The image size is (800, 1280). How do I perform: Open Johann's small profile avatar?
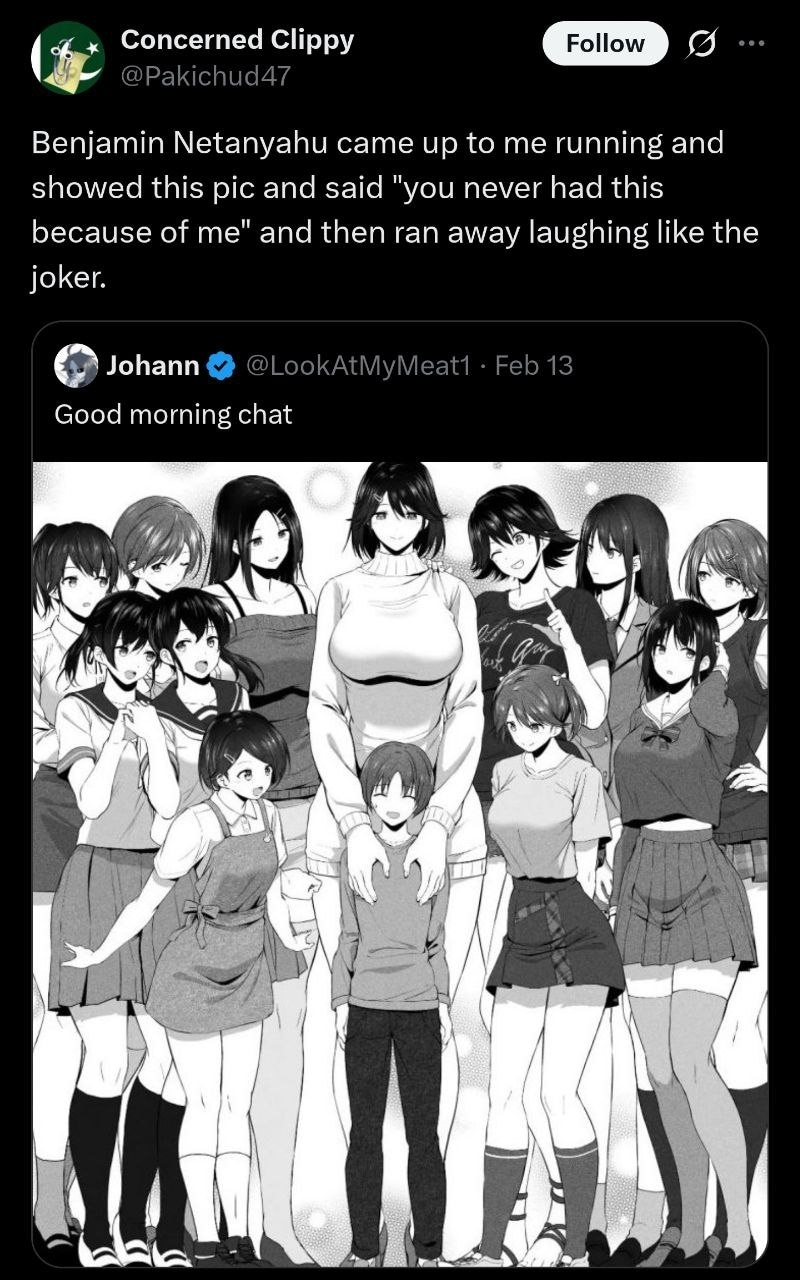click(75, 365)
